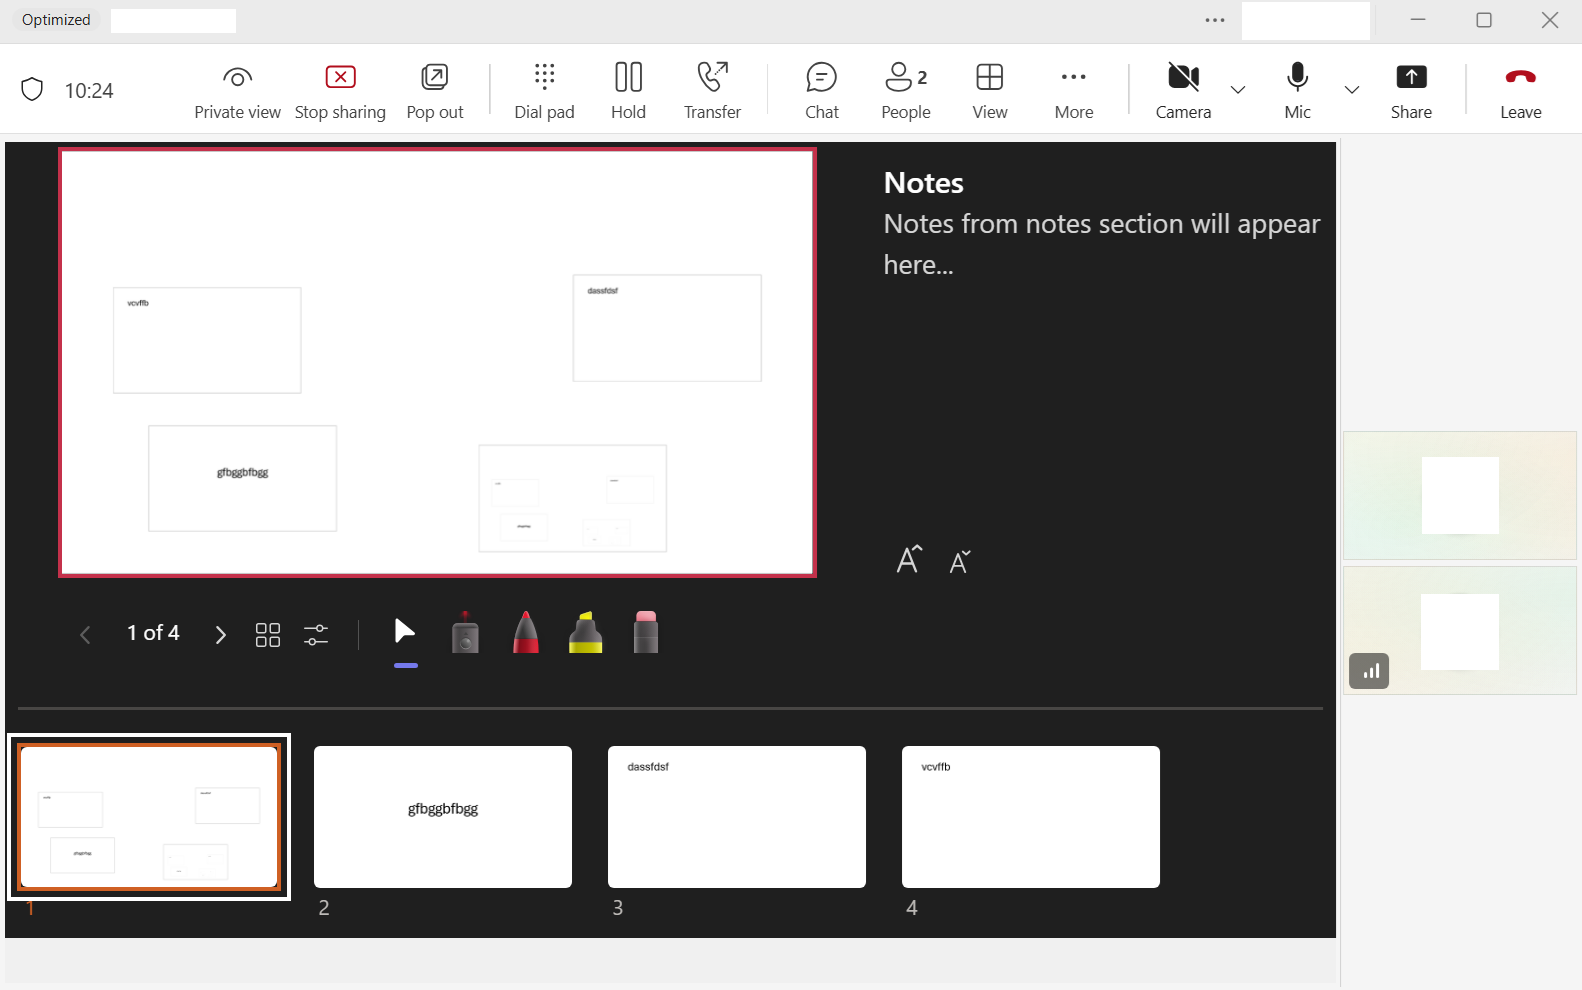Decrease notes font size

[960, 562]
